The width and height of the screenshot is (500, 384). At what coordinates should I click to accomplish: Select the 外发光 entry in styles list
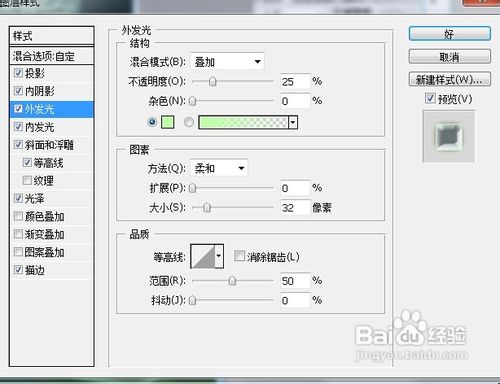[52, 109]
